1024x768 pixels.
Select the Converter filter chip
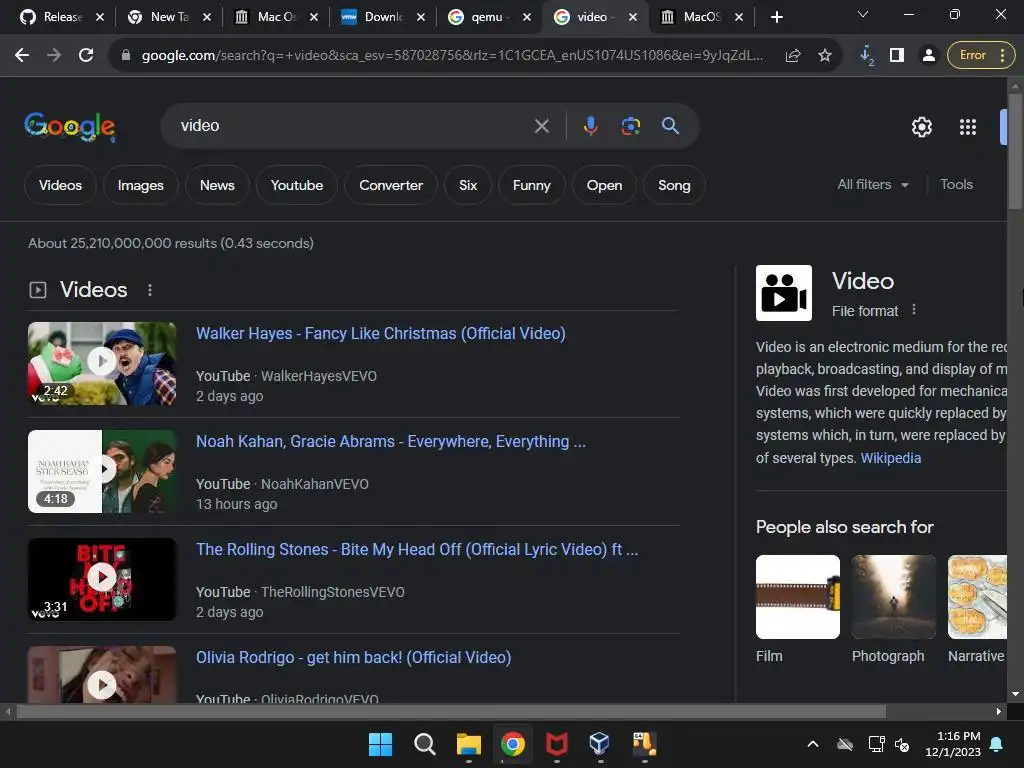tap(391, 185)
